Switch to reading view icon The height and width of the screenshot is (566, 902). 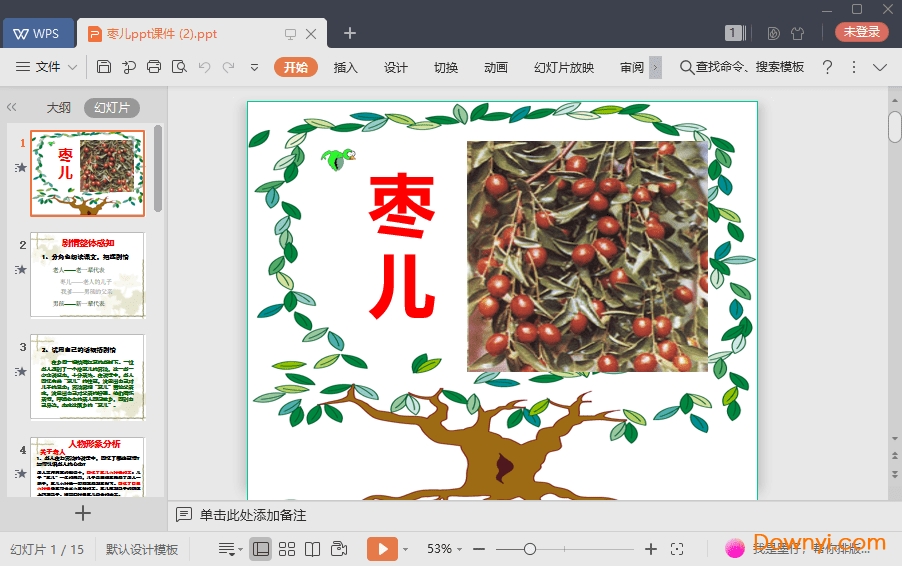(312, 549)
